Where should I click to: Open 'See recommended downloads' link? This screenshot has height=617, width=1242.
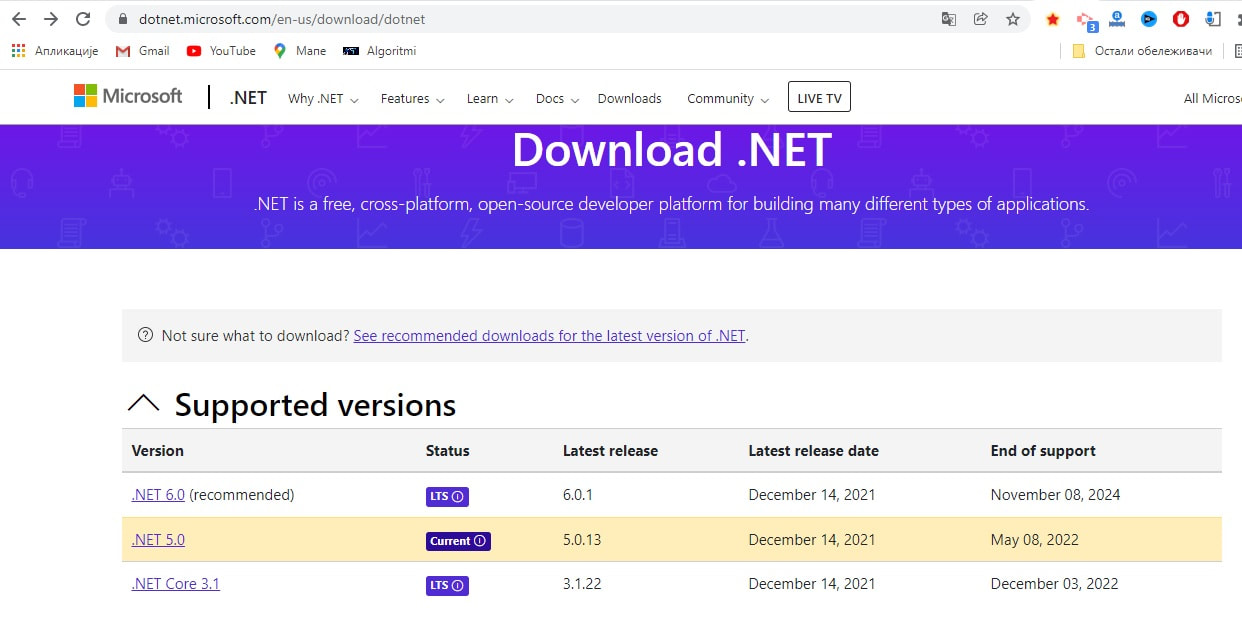[x=549, y=336]
